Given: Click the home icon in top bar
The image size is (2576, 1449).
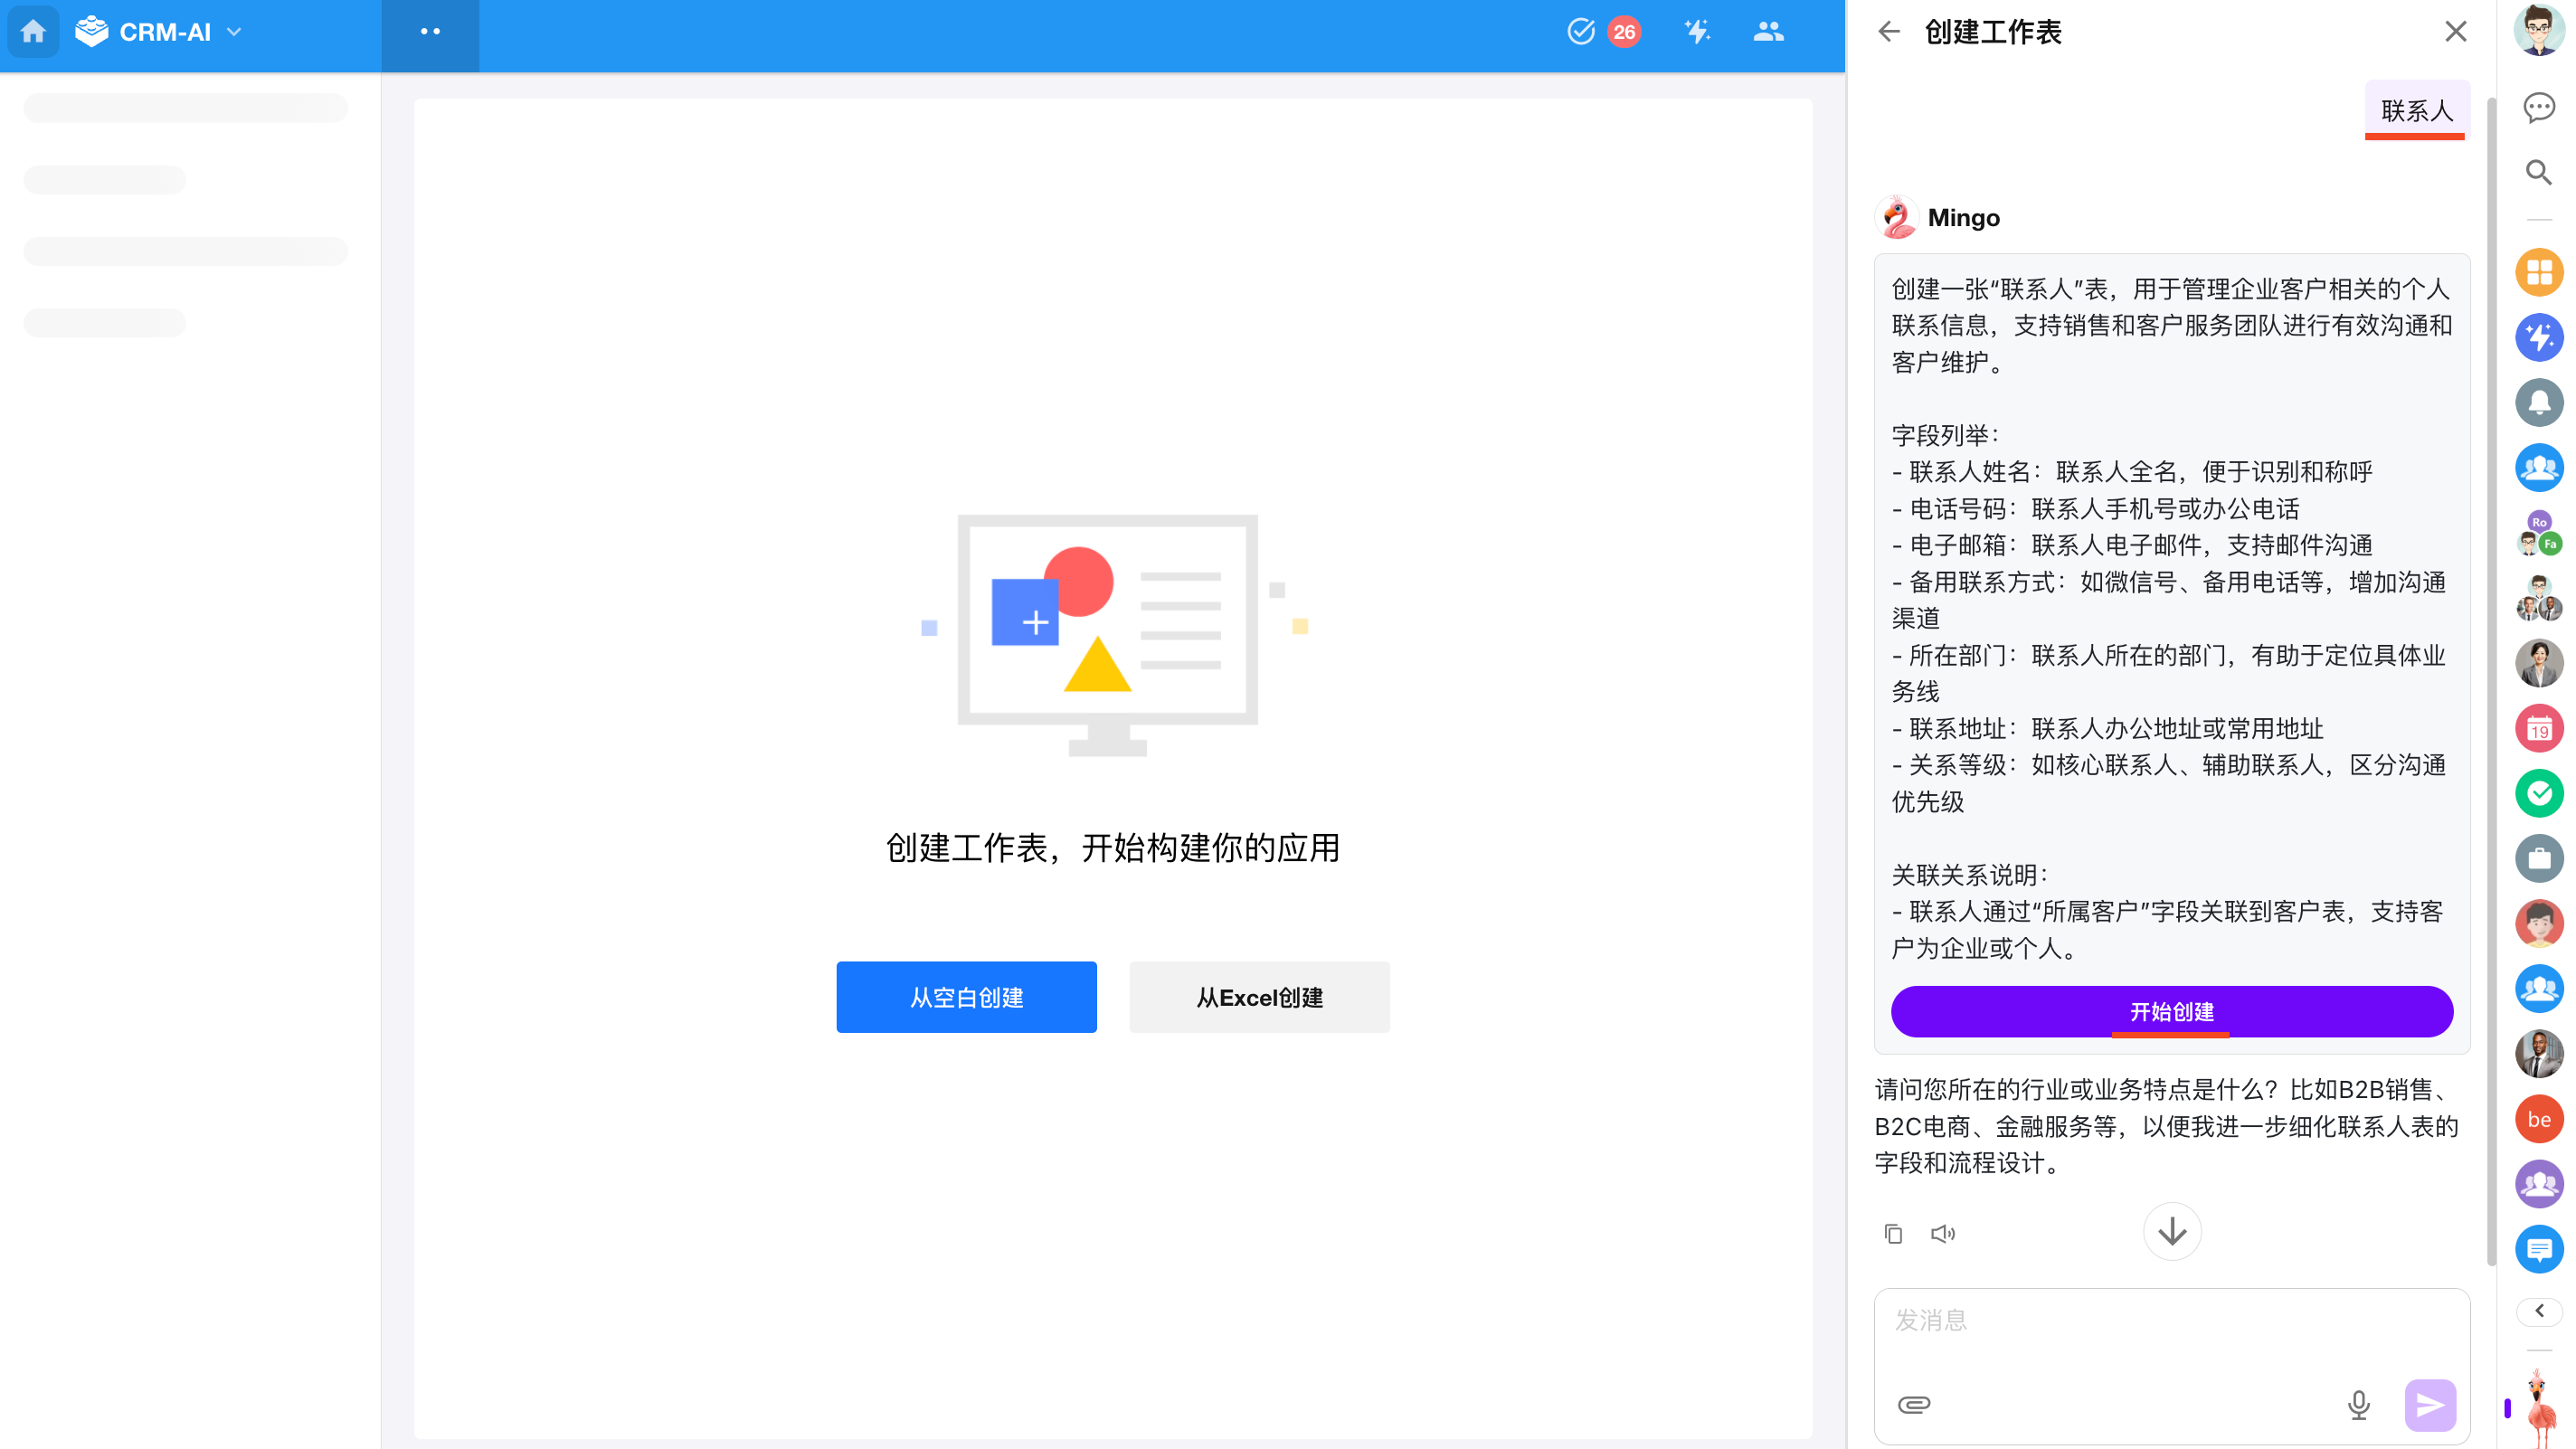Looking at the screenshot, I should 33,32.
